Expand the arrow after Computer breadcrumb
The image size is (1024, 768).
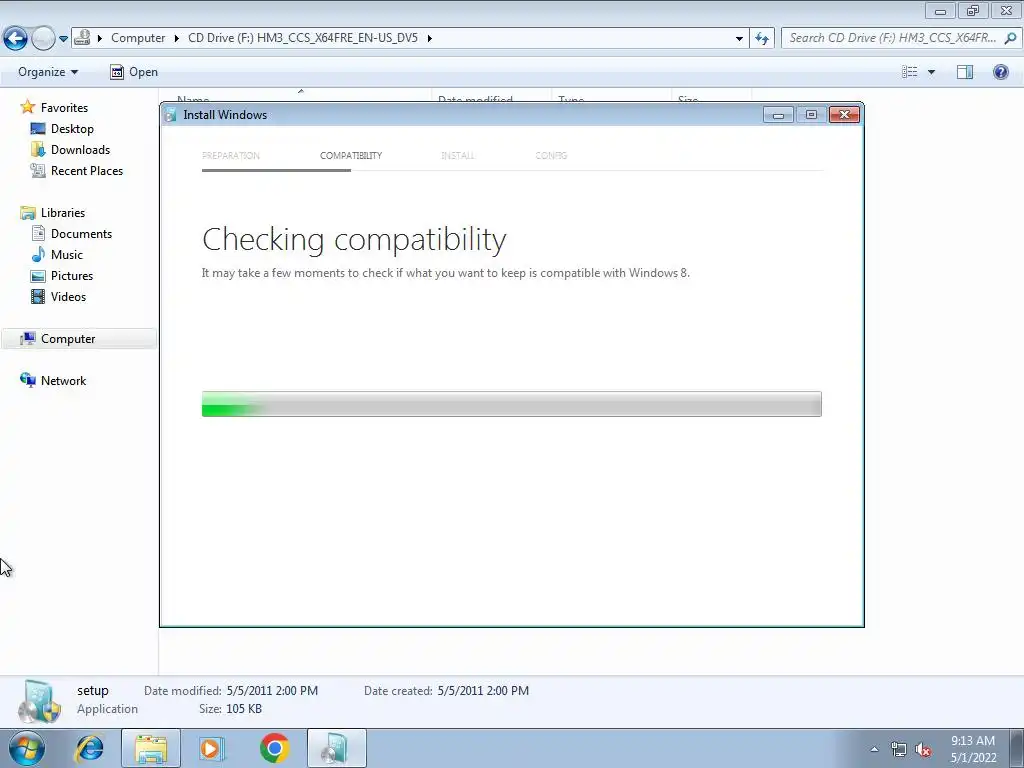click(x=176, y=38)
